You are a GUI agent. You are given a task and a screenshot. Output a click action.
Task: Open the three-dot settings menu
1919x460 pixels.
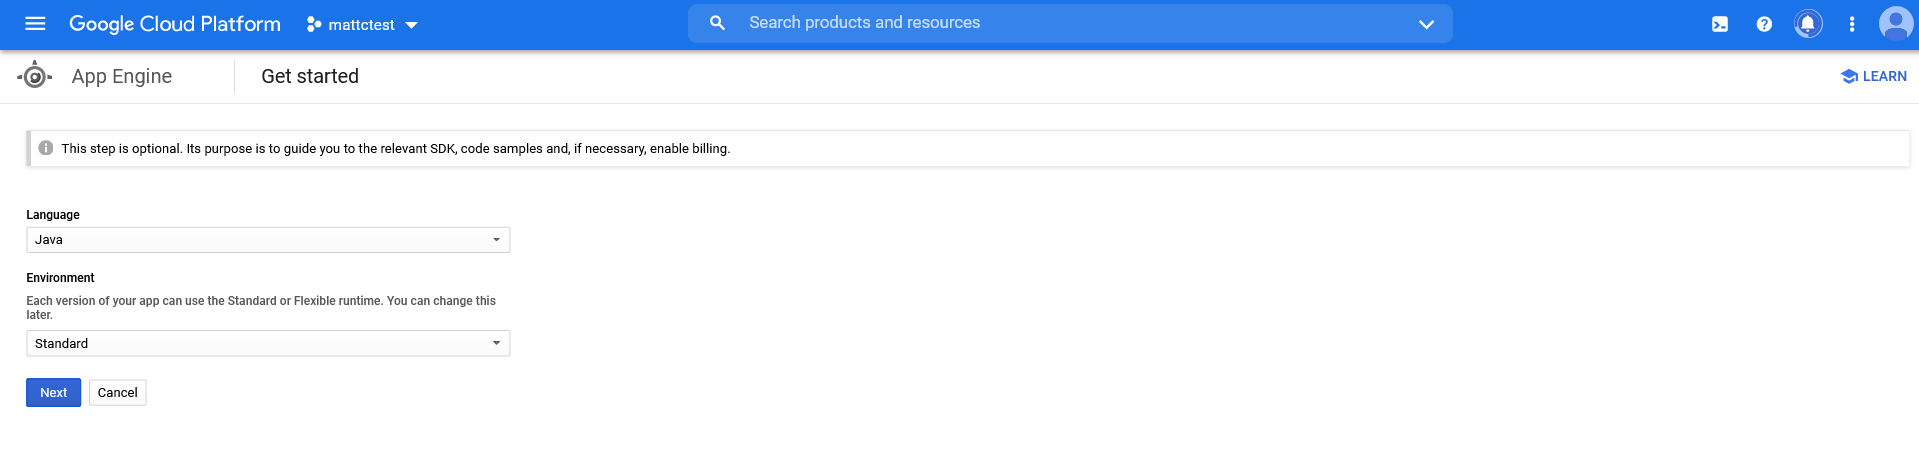[1852, 24]
